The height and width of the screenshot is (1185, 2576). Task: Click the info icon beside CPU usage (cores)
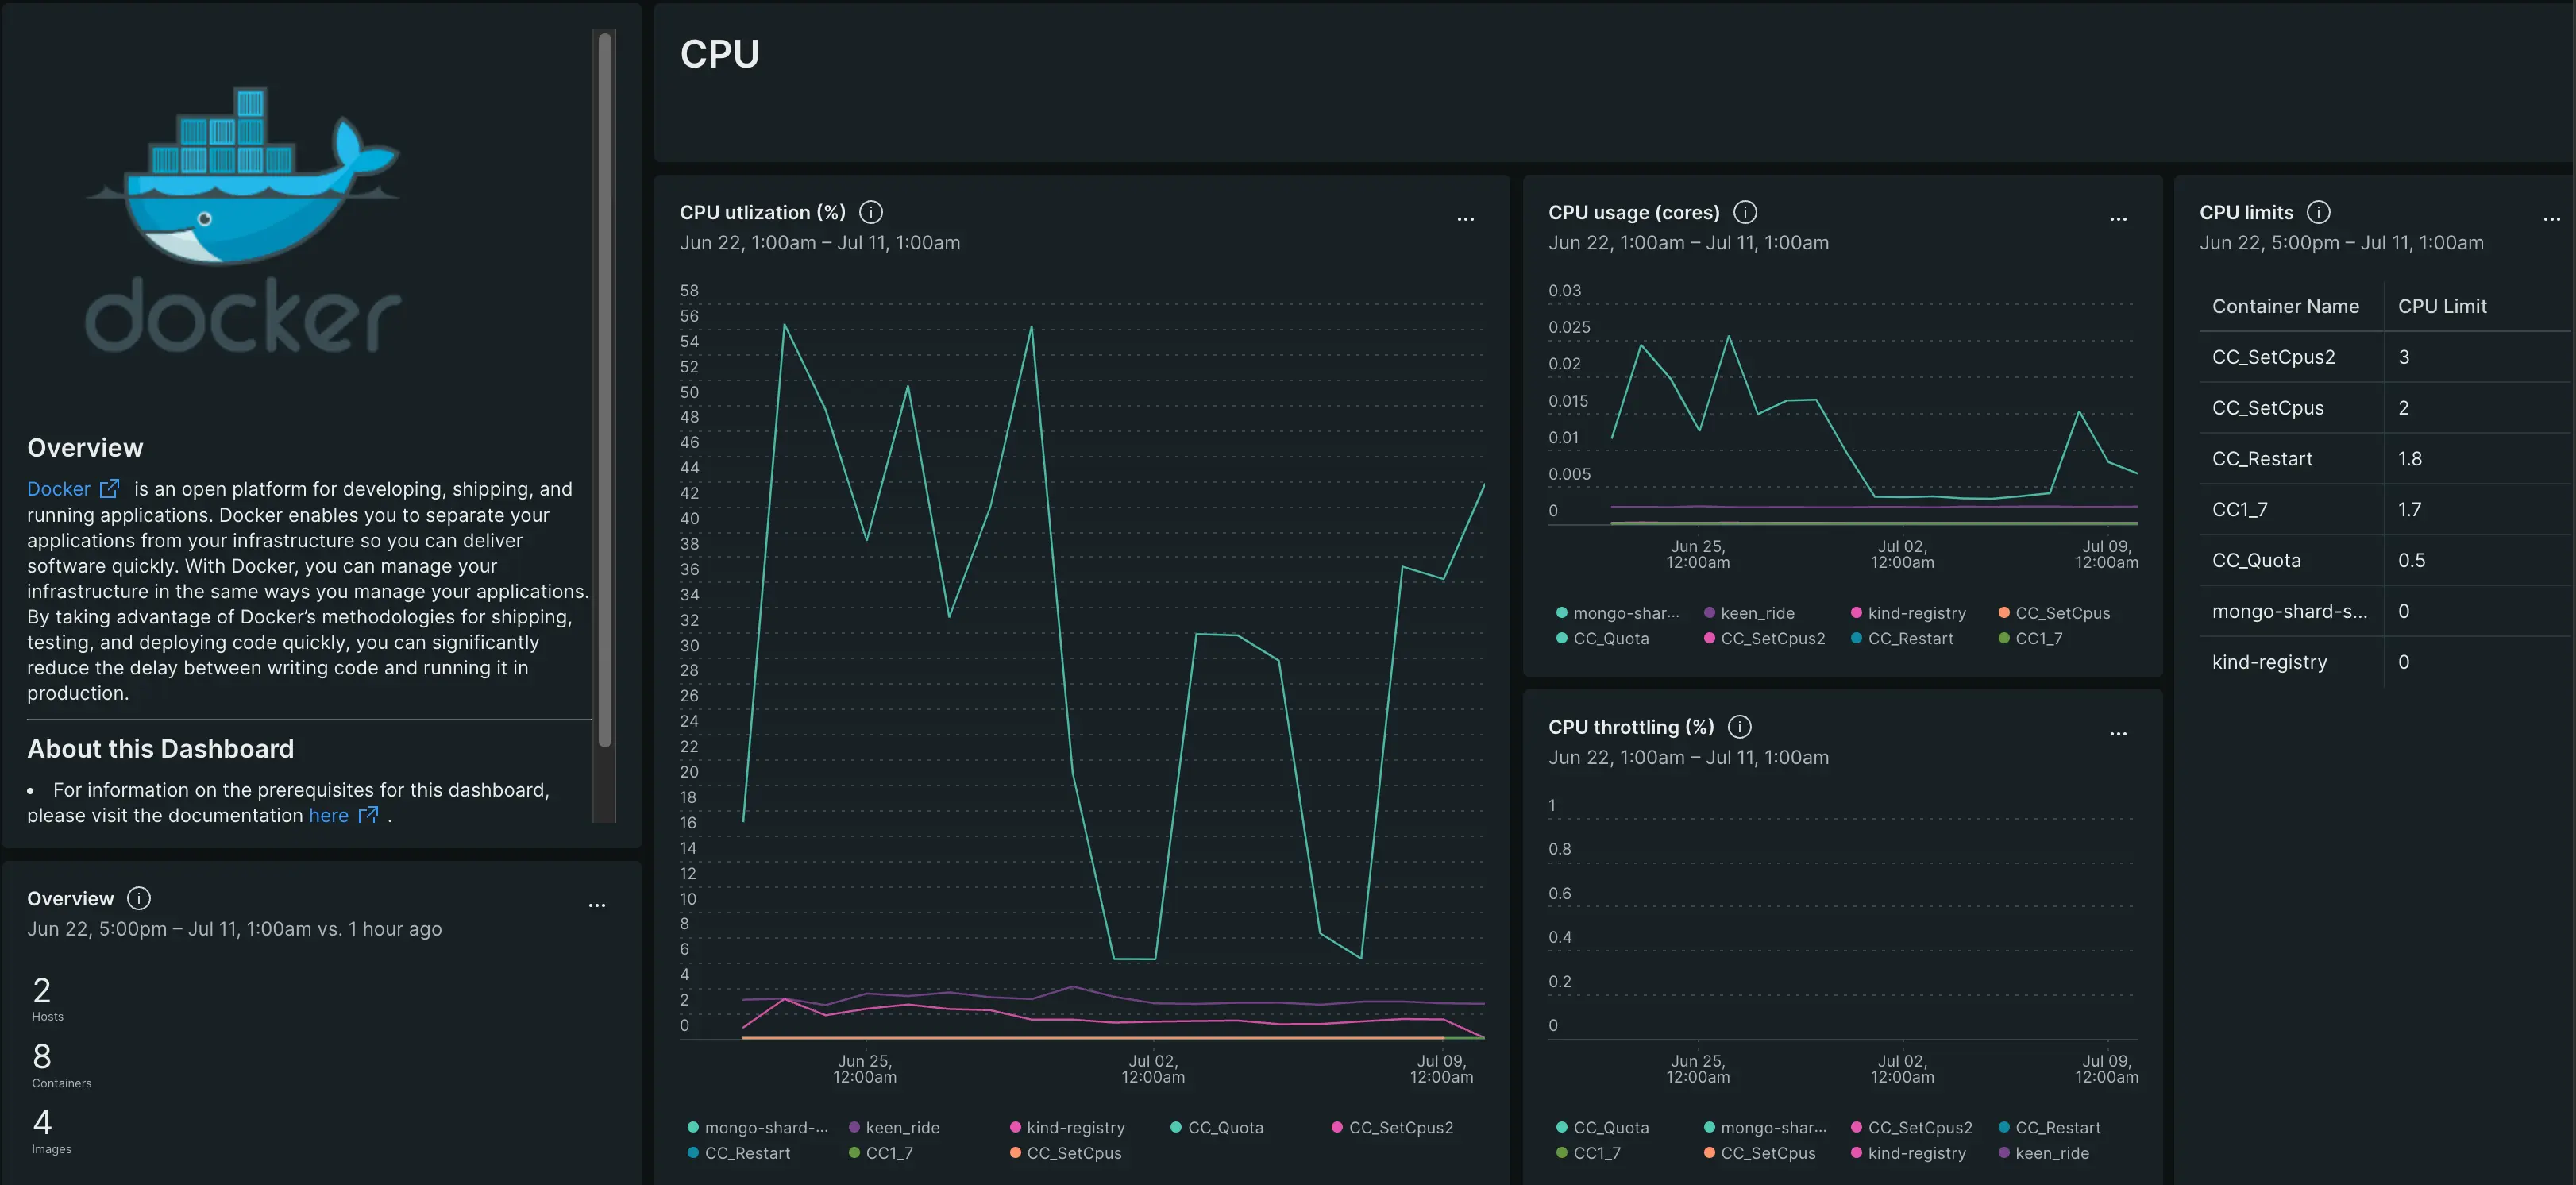1745,211
